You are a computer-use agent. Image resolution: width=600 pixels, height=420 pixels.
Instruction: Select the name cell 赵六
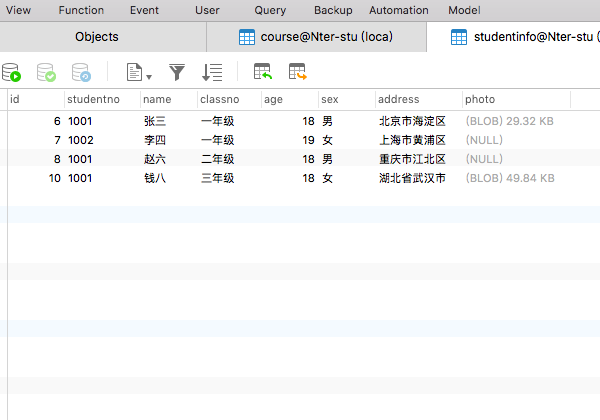[x=155, y=159]
